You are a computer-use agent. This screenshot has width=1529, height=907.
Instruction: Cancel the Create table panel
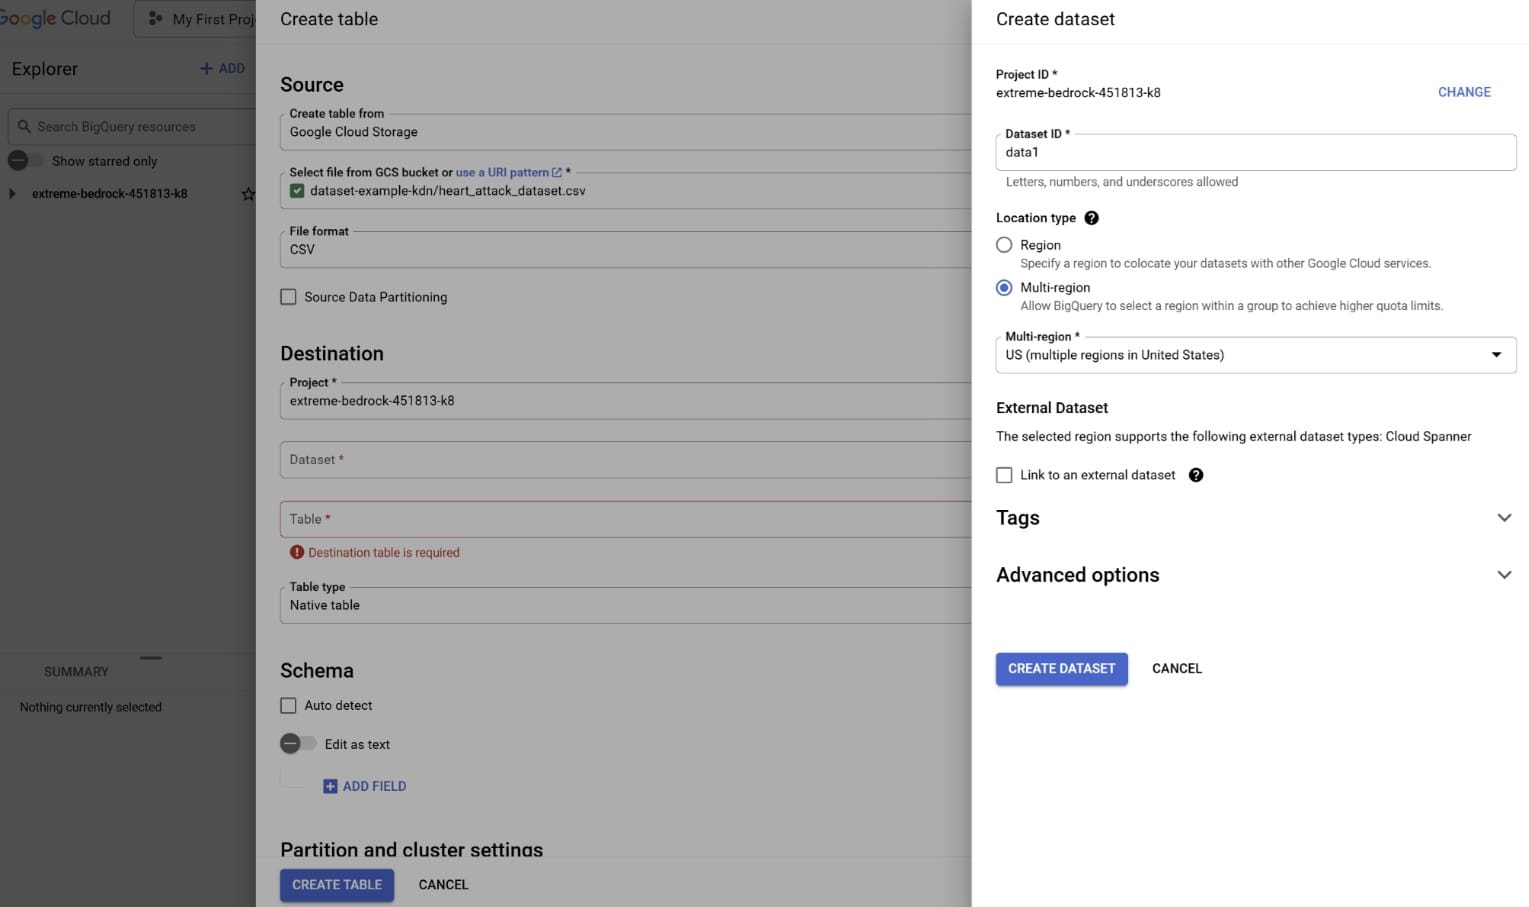443,885
